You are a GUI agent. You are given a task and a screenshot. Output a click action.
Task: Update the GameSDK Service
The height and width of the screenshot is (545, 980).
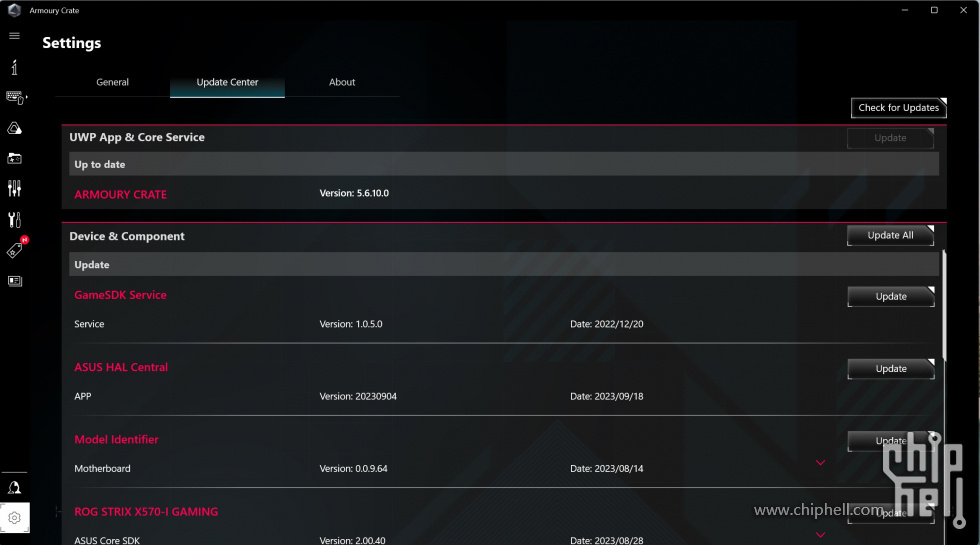[x=891, y=296]
